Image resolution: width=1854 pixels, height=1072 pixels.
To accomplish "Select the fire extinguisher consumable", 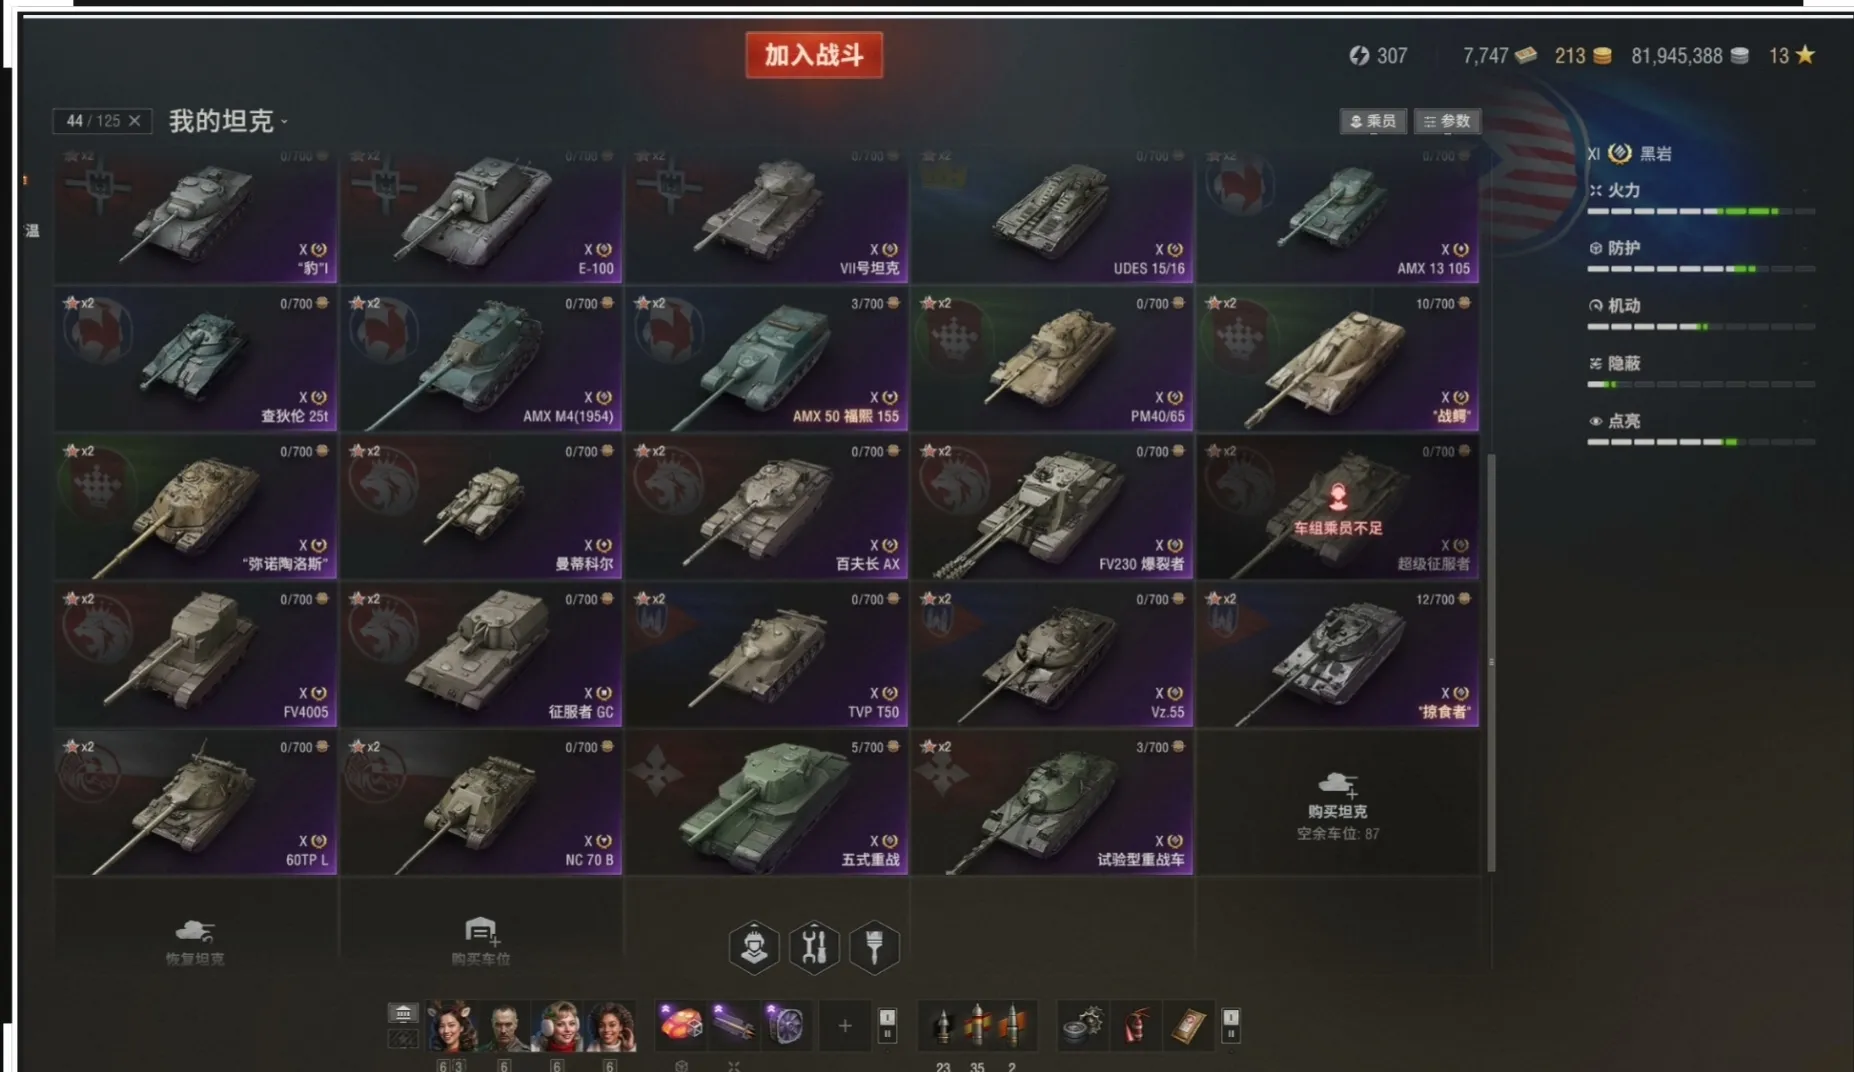I will pyautogui.click(x=1135, y=1025).
